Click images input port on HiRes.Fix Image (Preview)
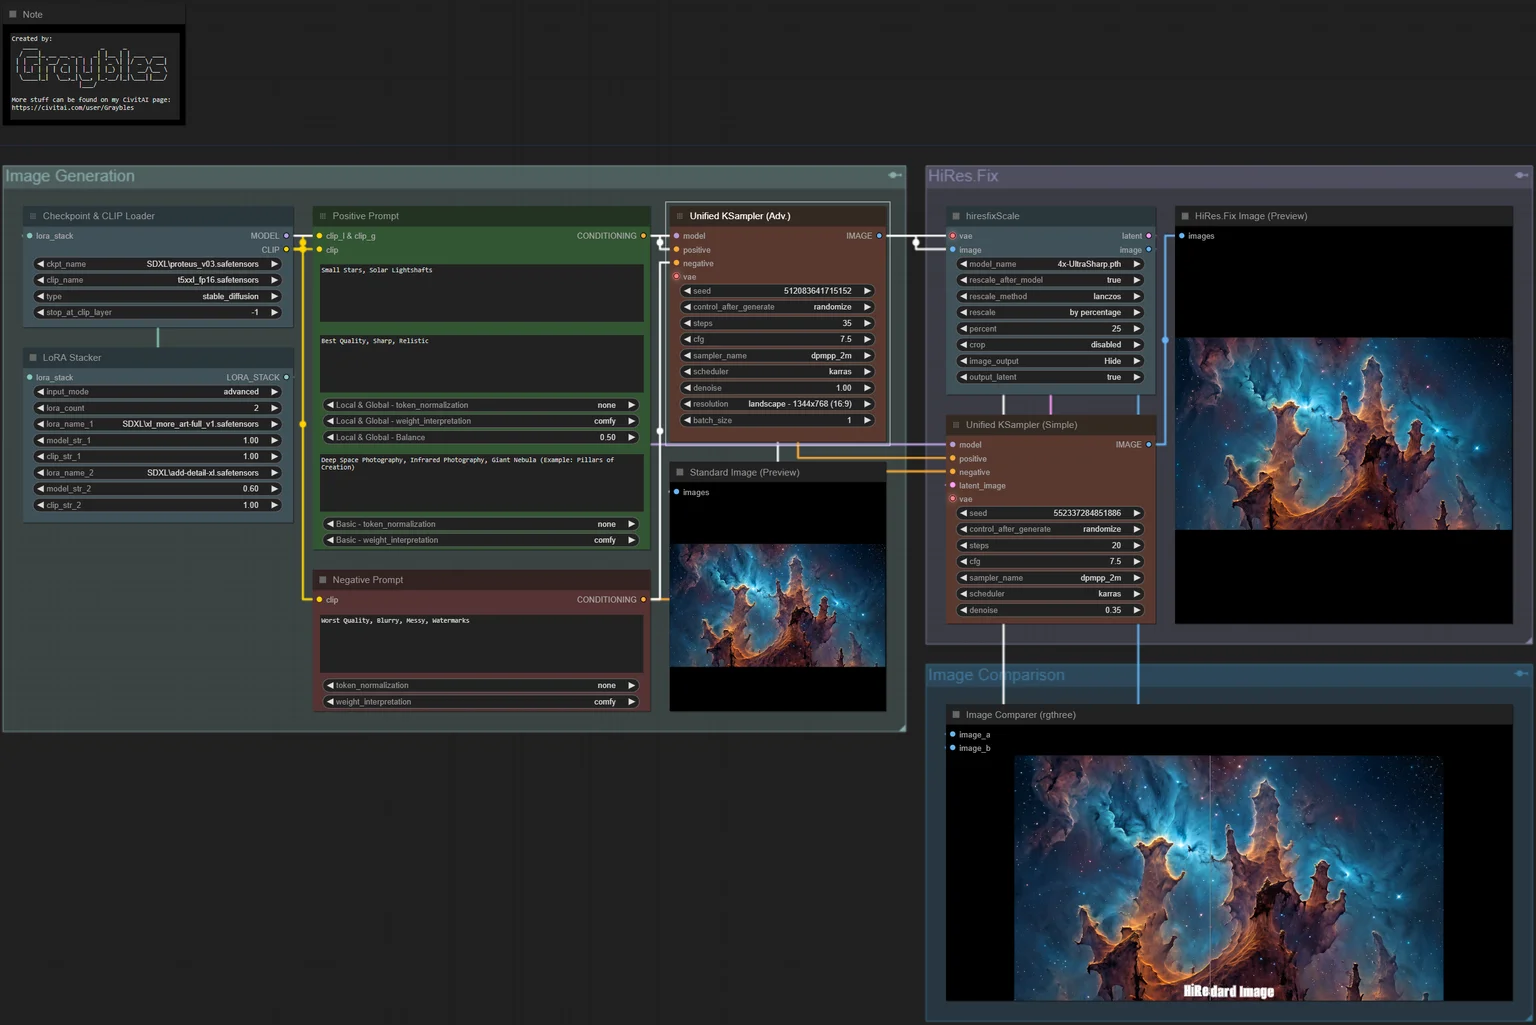Image resolution: width=1536 pixels, height=1025 pixels. [1181, 236]
